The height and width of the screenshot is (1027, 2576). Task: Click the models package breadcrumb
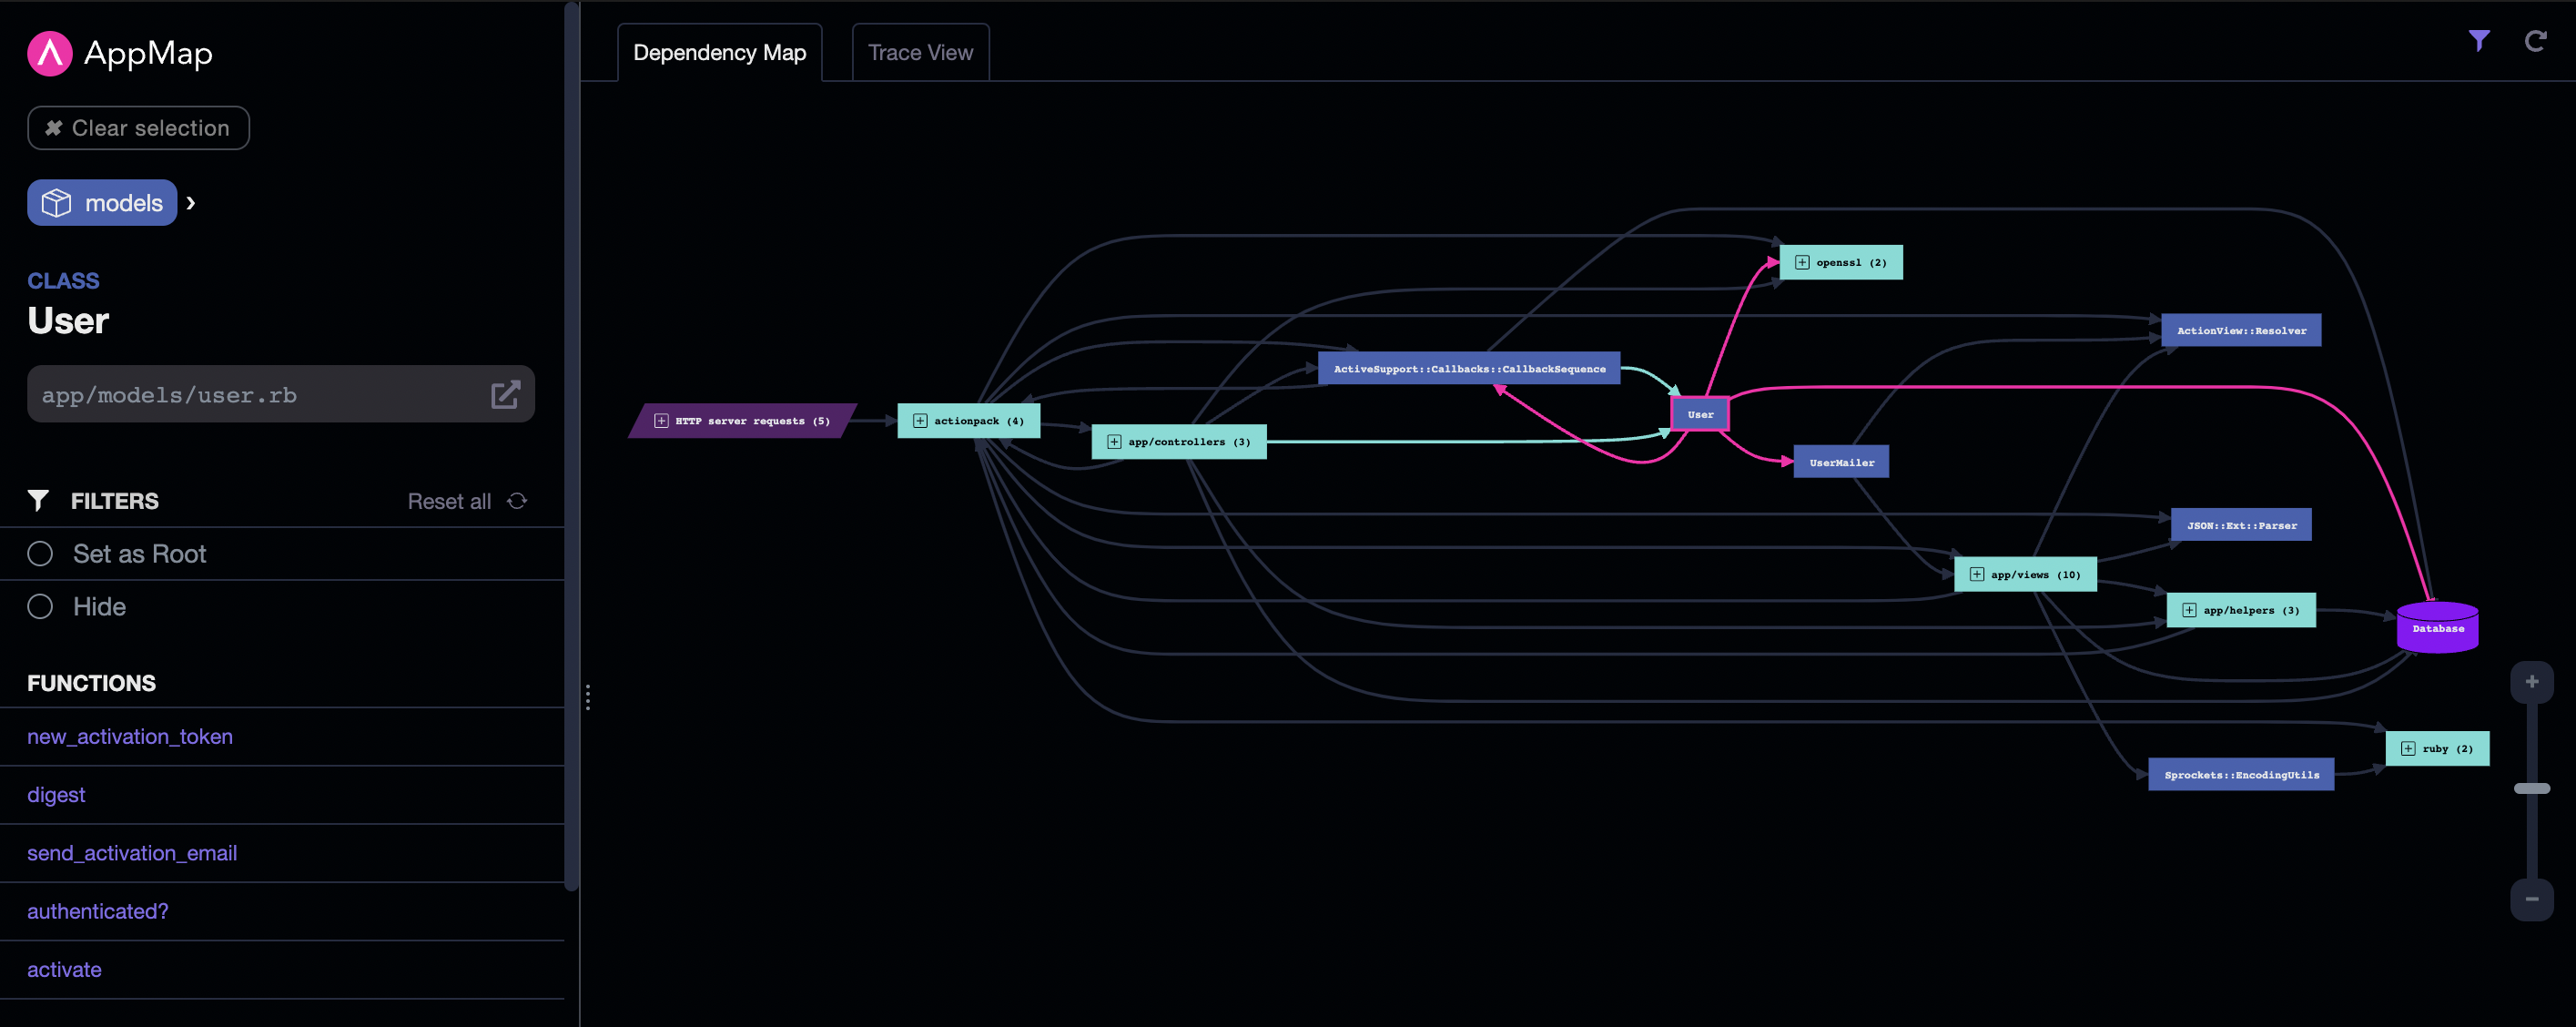pos(102,203)
